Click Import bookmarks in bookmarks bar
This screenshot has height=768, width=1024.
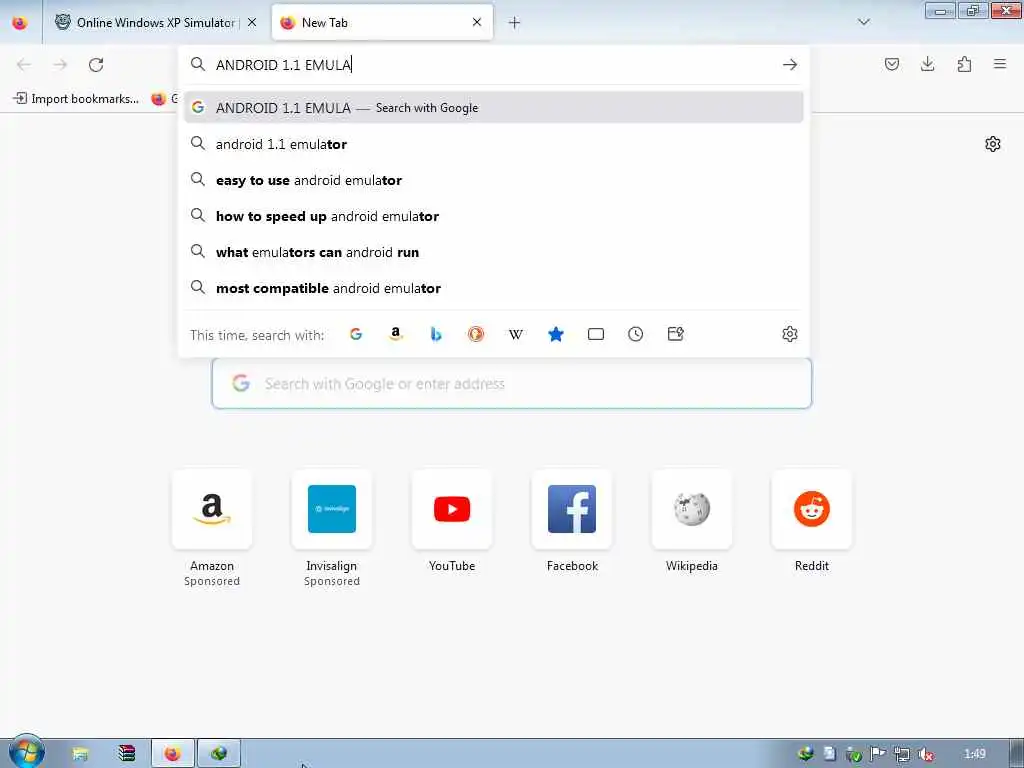click(76, 99)
